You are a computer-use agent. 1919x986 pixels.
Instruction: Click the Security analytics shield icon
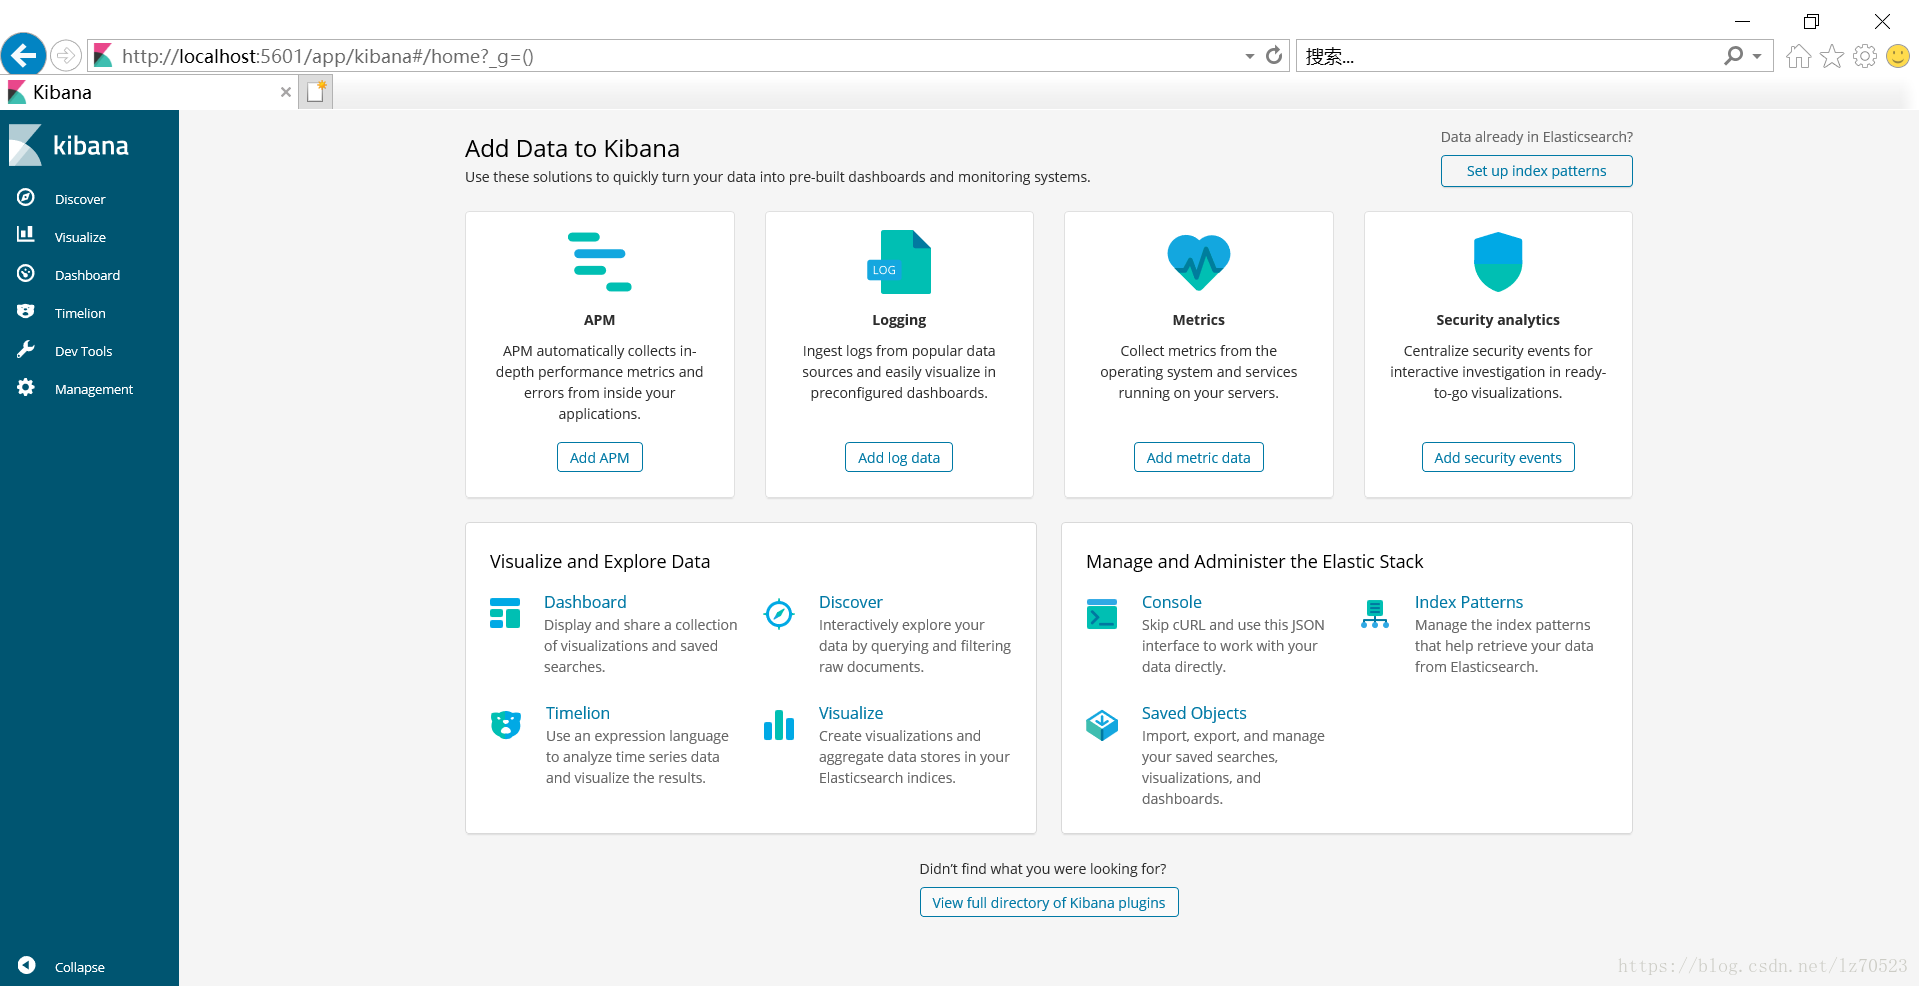tap(1498, 262)
